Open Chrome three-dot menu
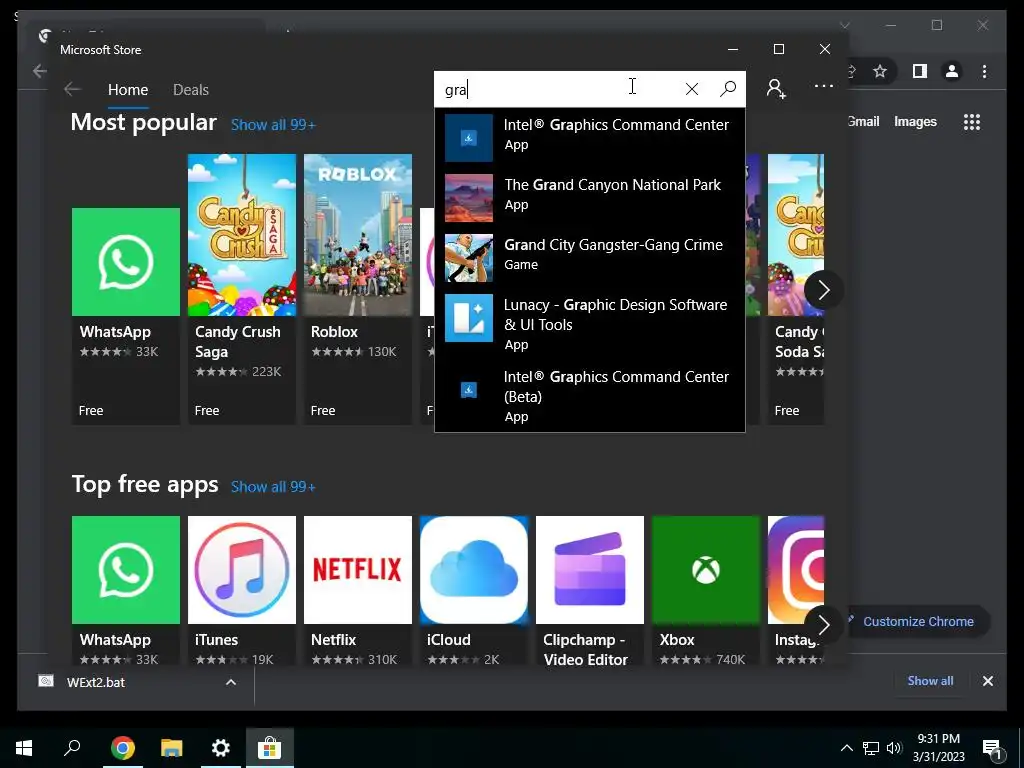The height and width of the screenshot is (768, 1024). 984,71
